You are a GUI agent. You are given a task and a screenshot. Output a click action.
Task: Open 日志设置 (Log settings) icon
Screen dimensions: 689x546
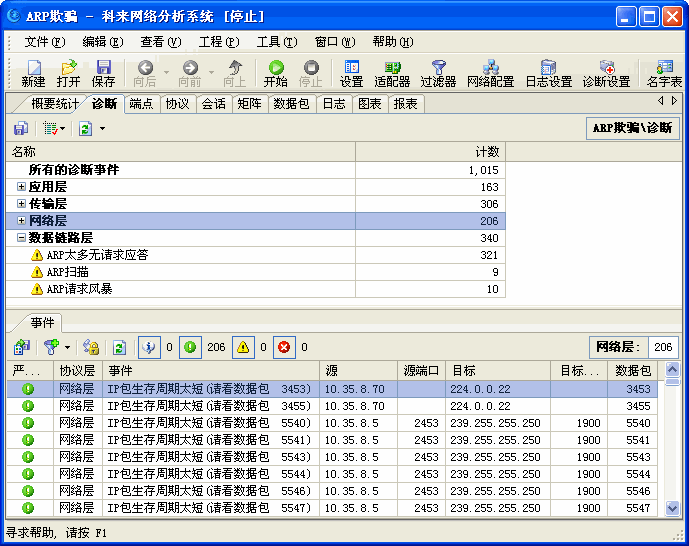(x=548, y=68)
